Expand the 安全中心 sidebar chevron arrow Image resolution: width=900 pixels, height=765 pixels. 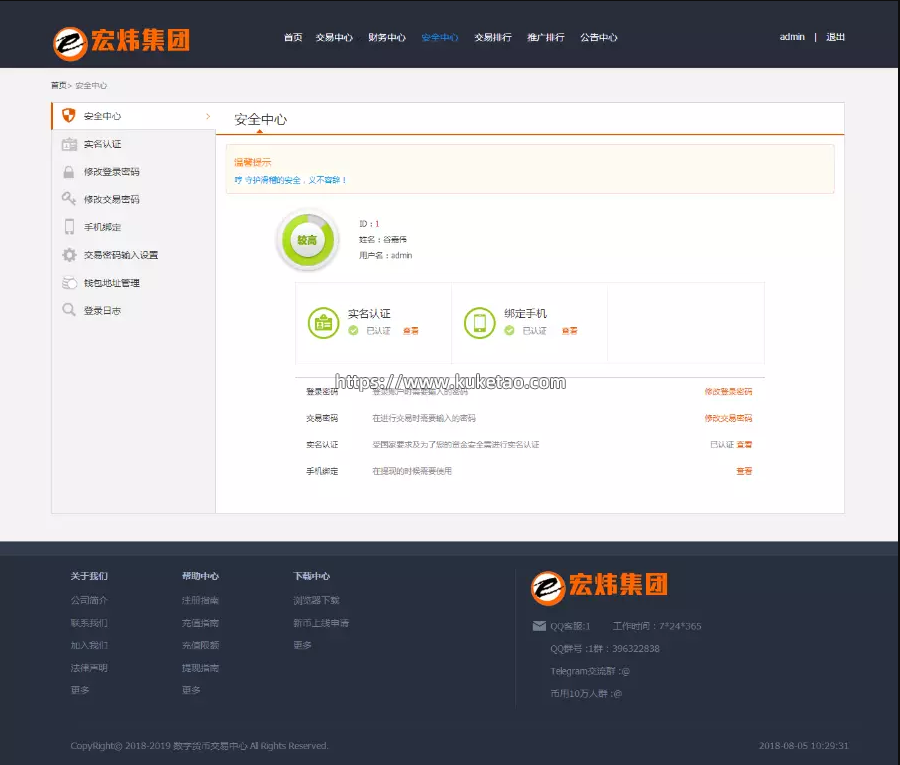click(208, 116)
